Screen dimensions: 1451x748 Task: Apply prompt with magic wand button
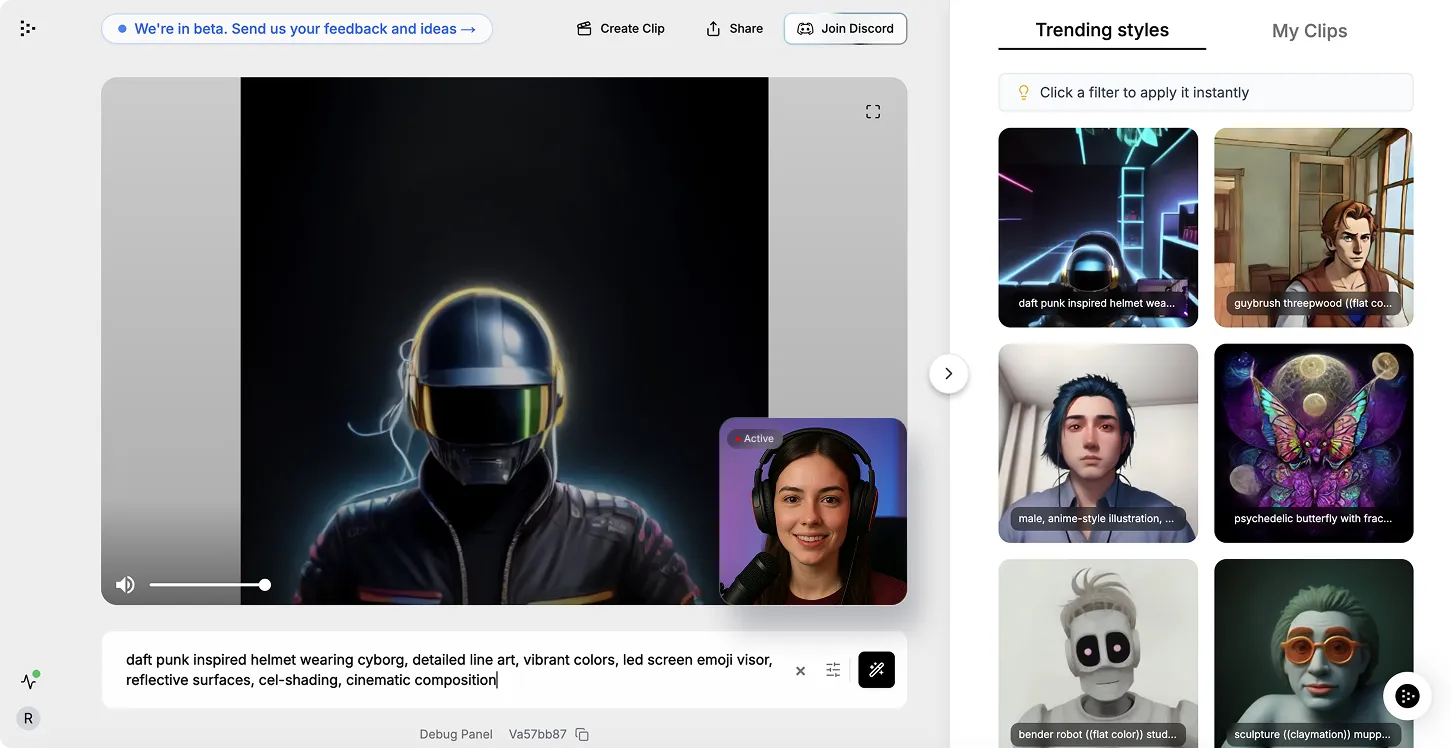point(876,670)
